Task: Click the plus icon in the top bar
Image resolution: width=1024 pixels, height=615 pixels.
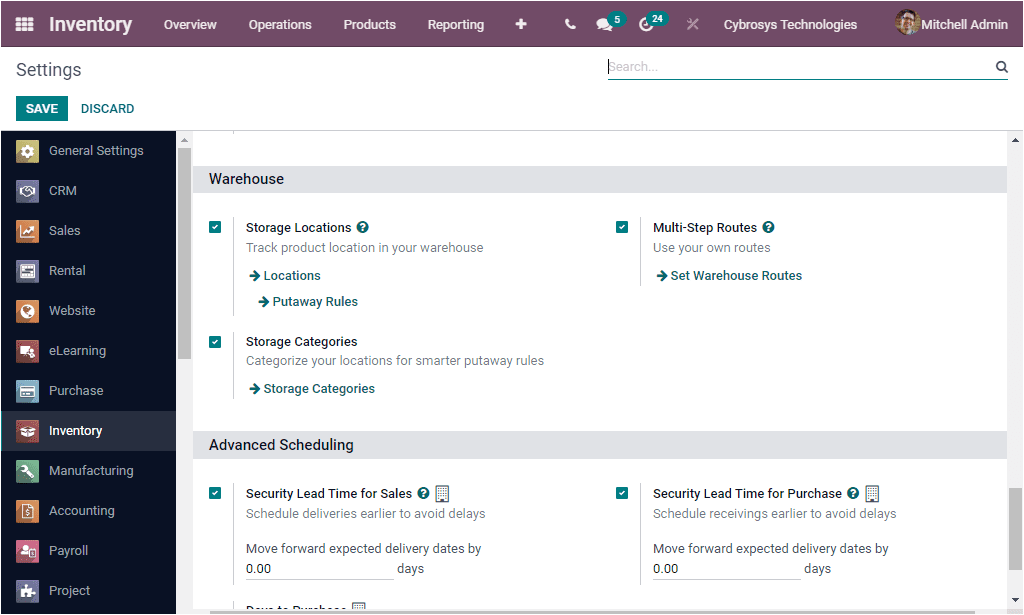Action: [521, 24]
